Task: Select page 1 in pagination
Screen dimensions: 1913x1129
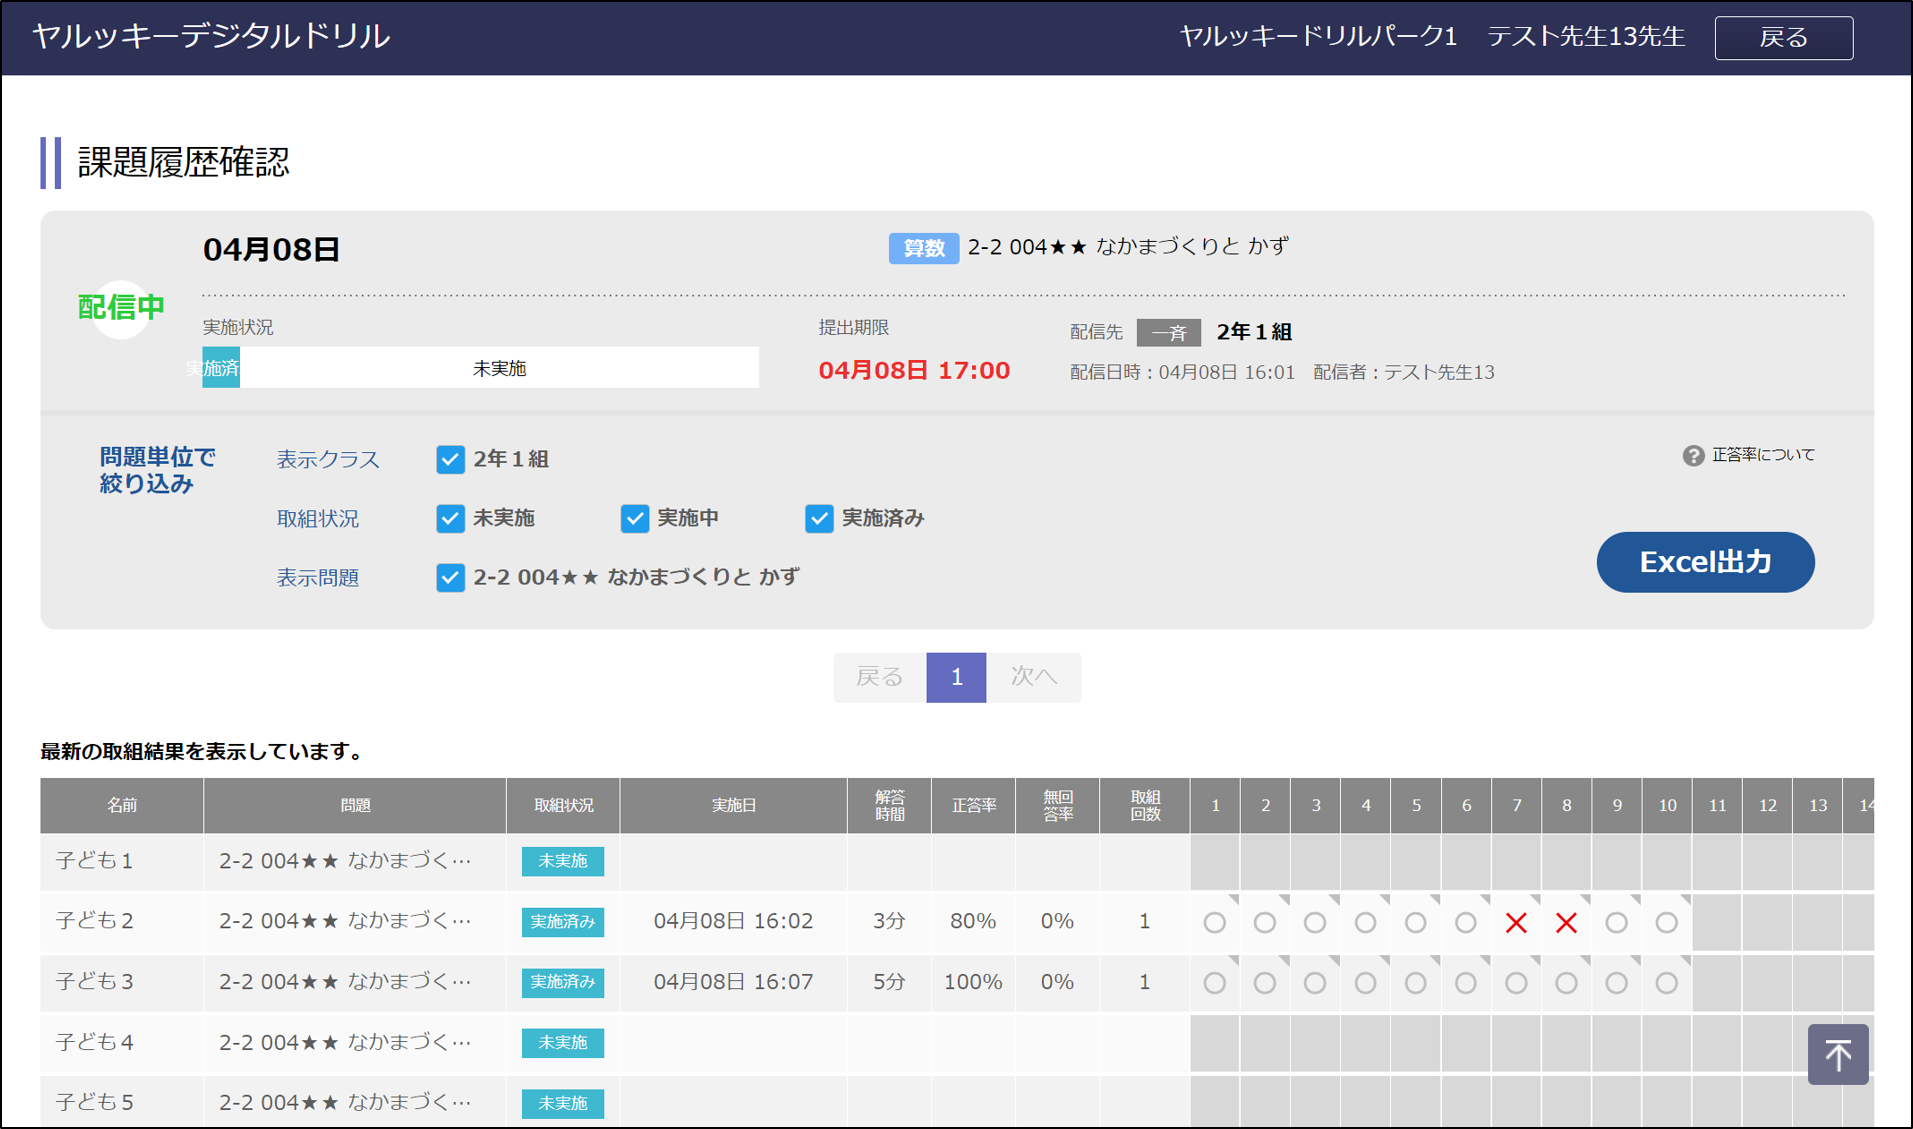Action: point(956,677)
